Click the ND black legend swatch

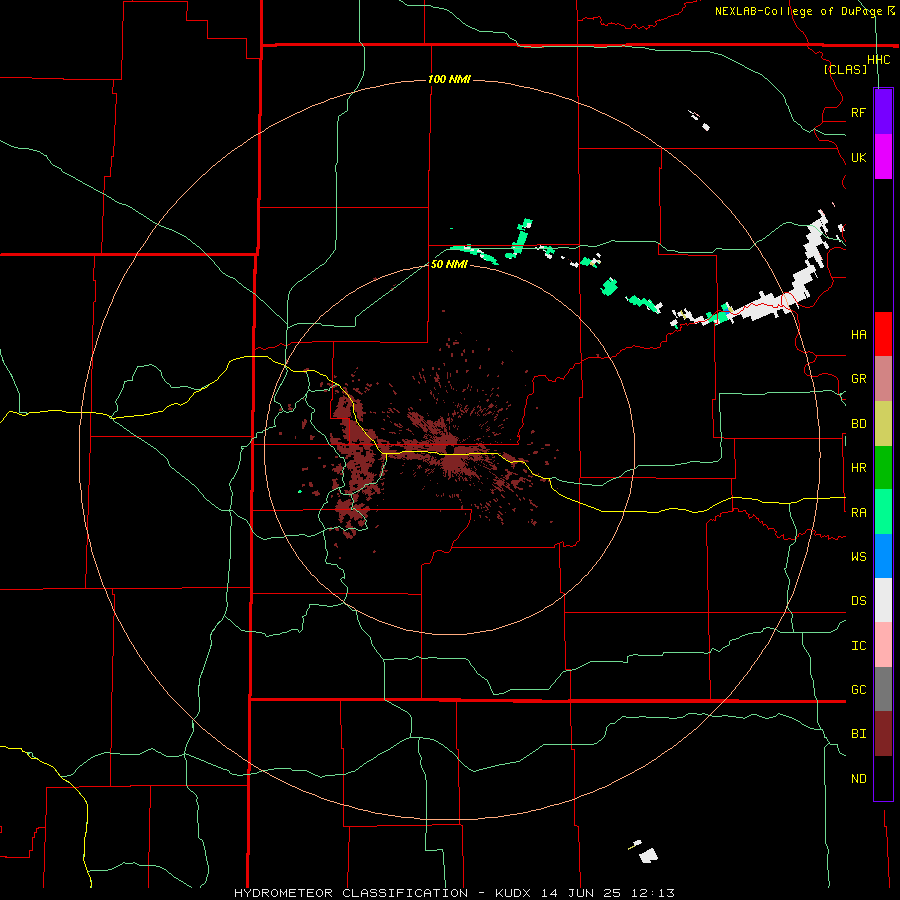click(x=883, y=778)
